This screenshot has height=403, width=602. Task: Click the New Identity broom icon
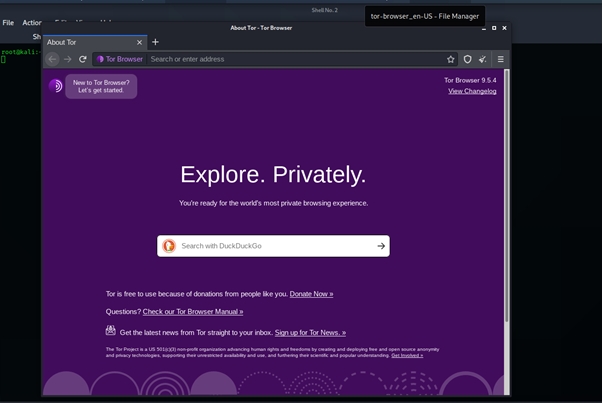click(483, 59)
